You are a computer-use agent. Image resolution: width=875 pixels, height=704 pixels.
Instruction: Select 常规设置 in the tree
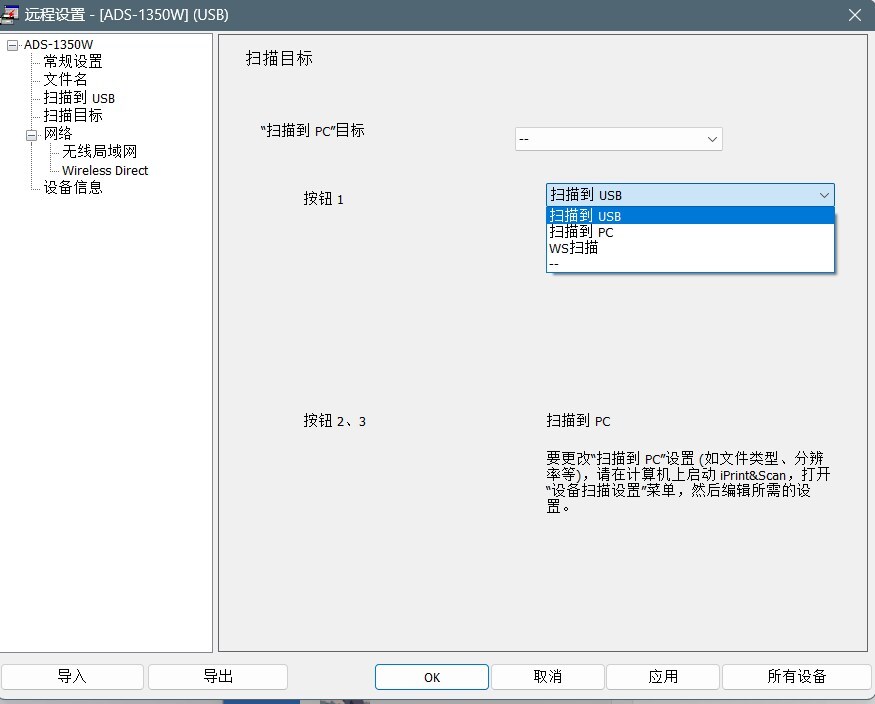(x=72, y=62)
